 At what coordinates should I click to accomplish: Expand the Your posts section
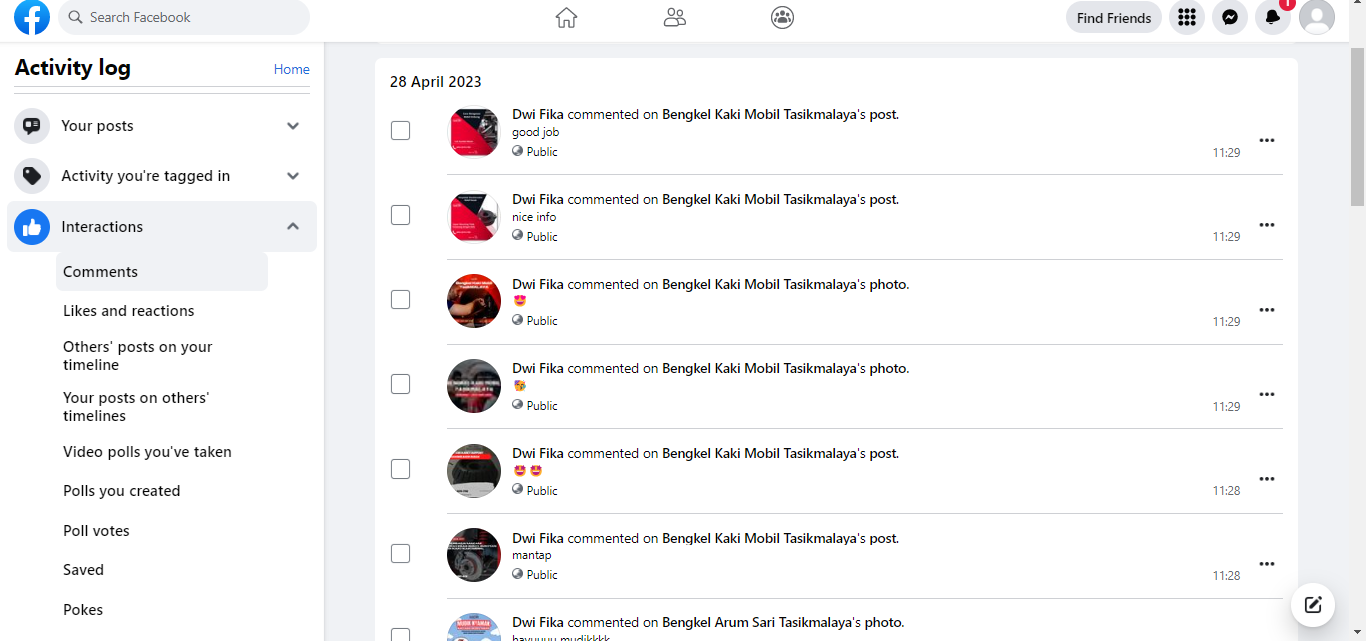pos(293,126)
